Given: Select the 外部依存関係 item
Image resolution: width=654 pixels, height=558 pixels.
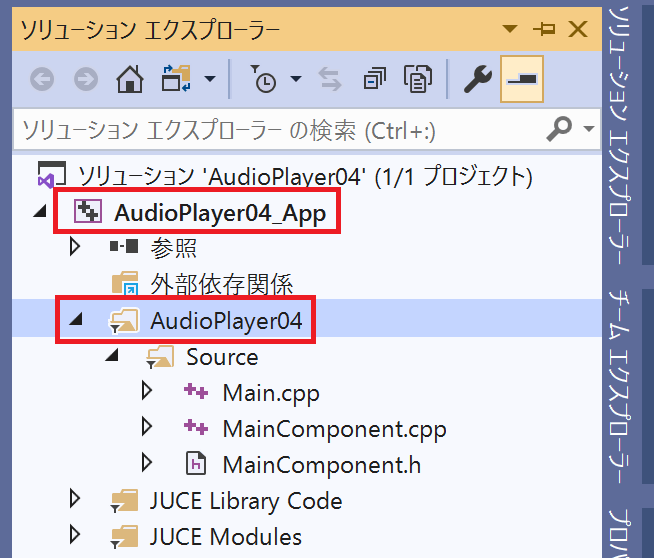Looking at the screenshot, I should 221,284.
